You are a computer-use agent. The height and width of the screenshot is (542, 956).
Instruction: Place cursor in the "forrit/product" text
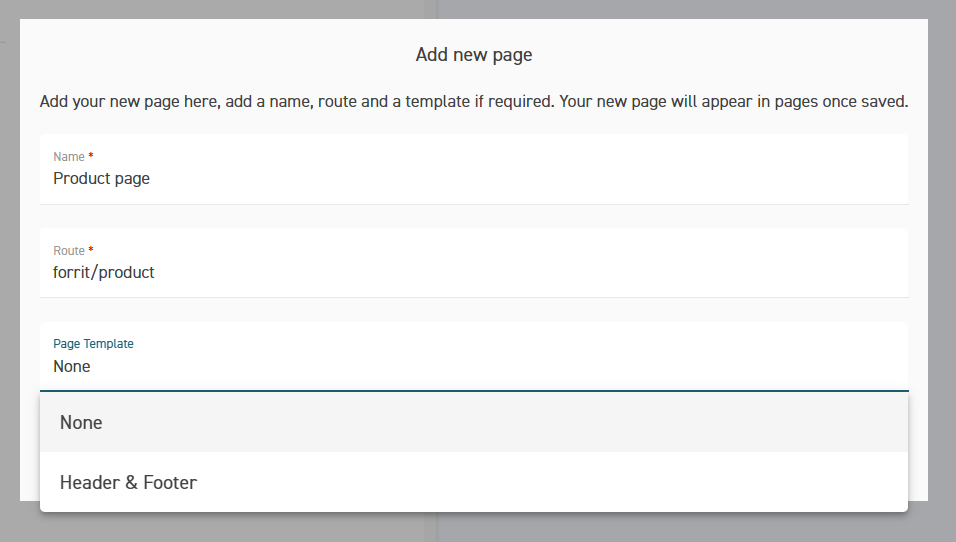(x=104, y=273)
